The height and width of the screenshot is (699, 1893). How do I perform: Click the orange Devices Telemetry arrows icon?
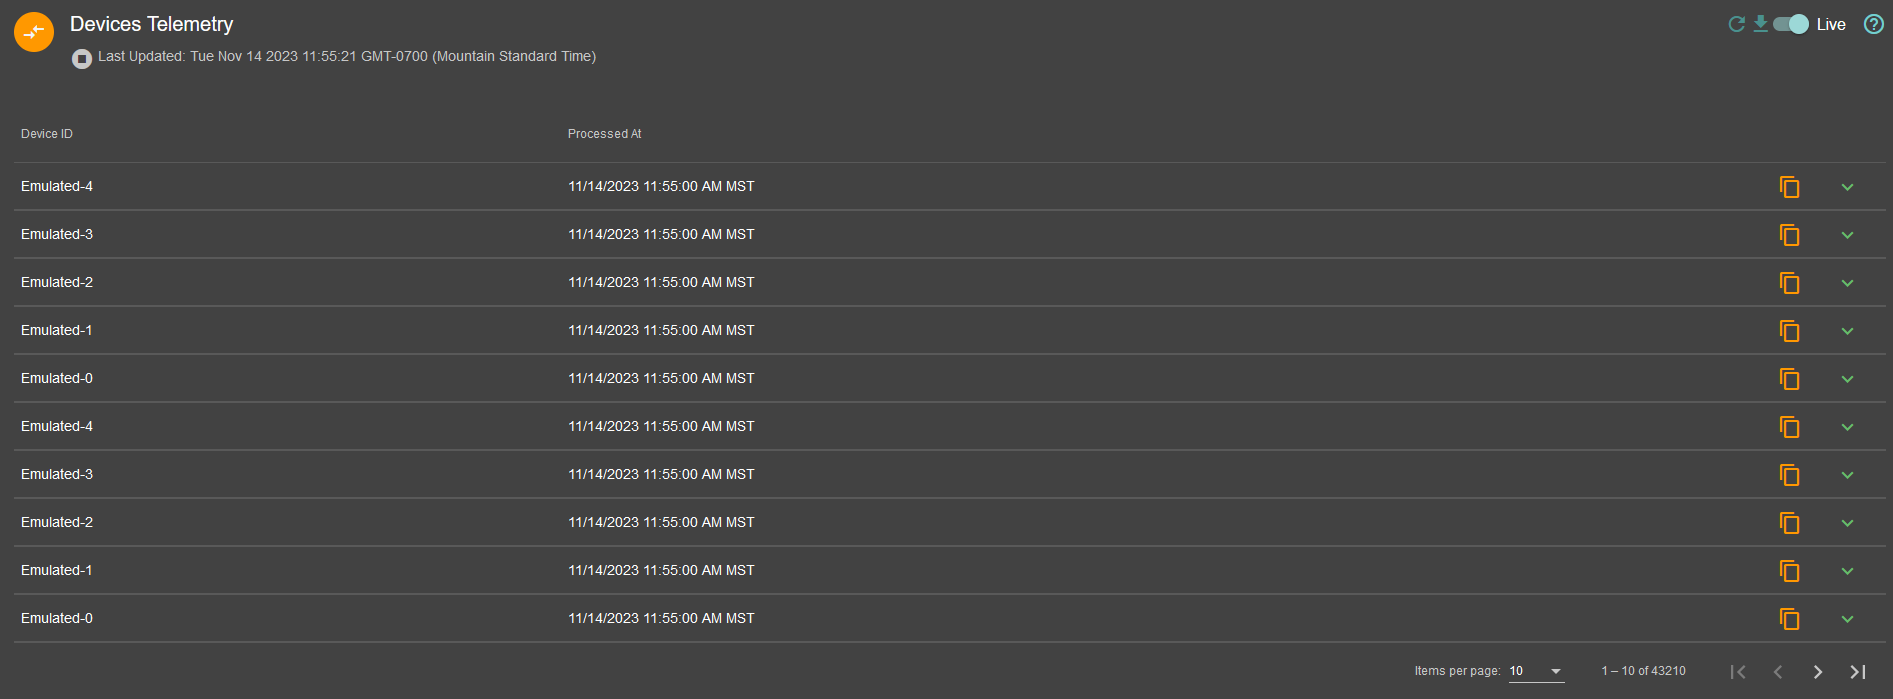coord(34,32)
